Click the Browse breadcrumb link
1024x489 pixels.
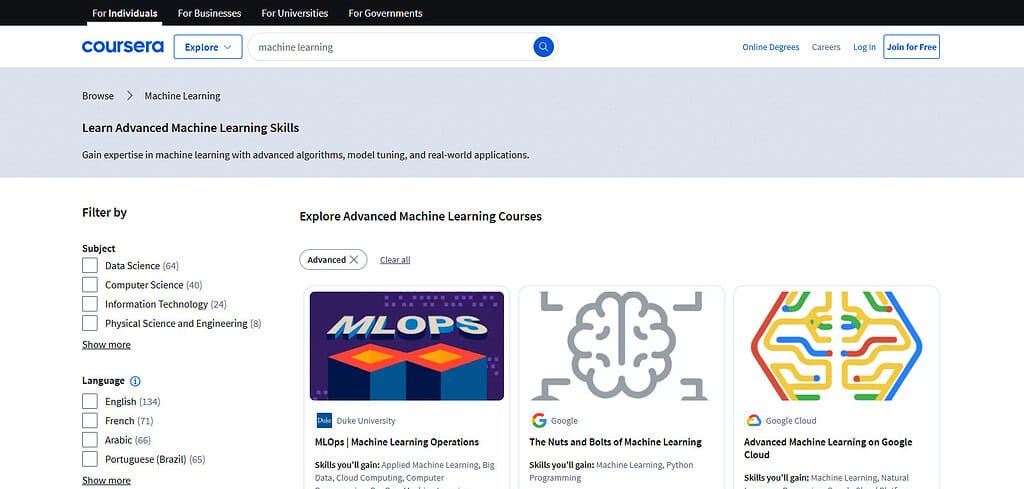pyautogui.click(x=98, y=96)
